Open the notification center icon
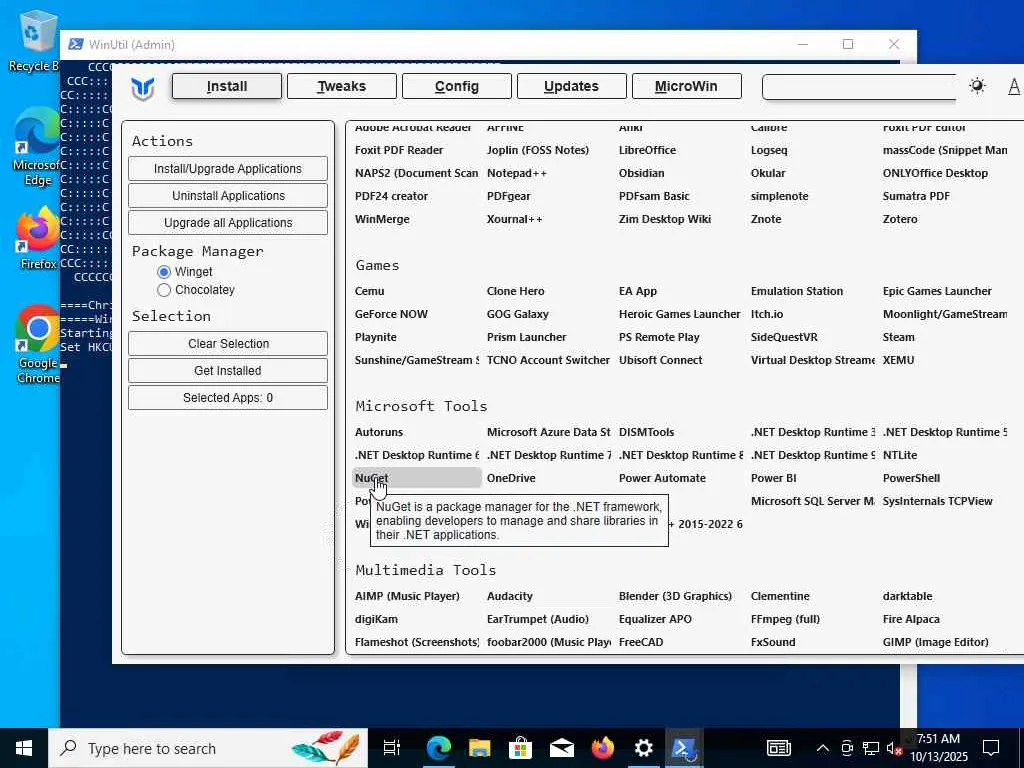Viewport: 1024px width, 768px height. pos(991,748)
